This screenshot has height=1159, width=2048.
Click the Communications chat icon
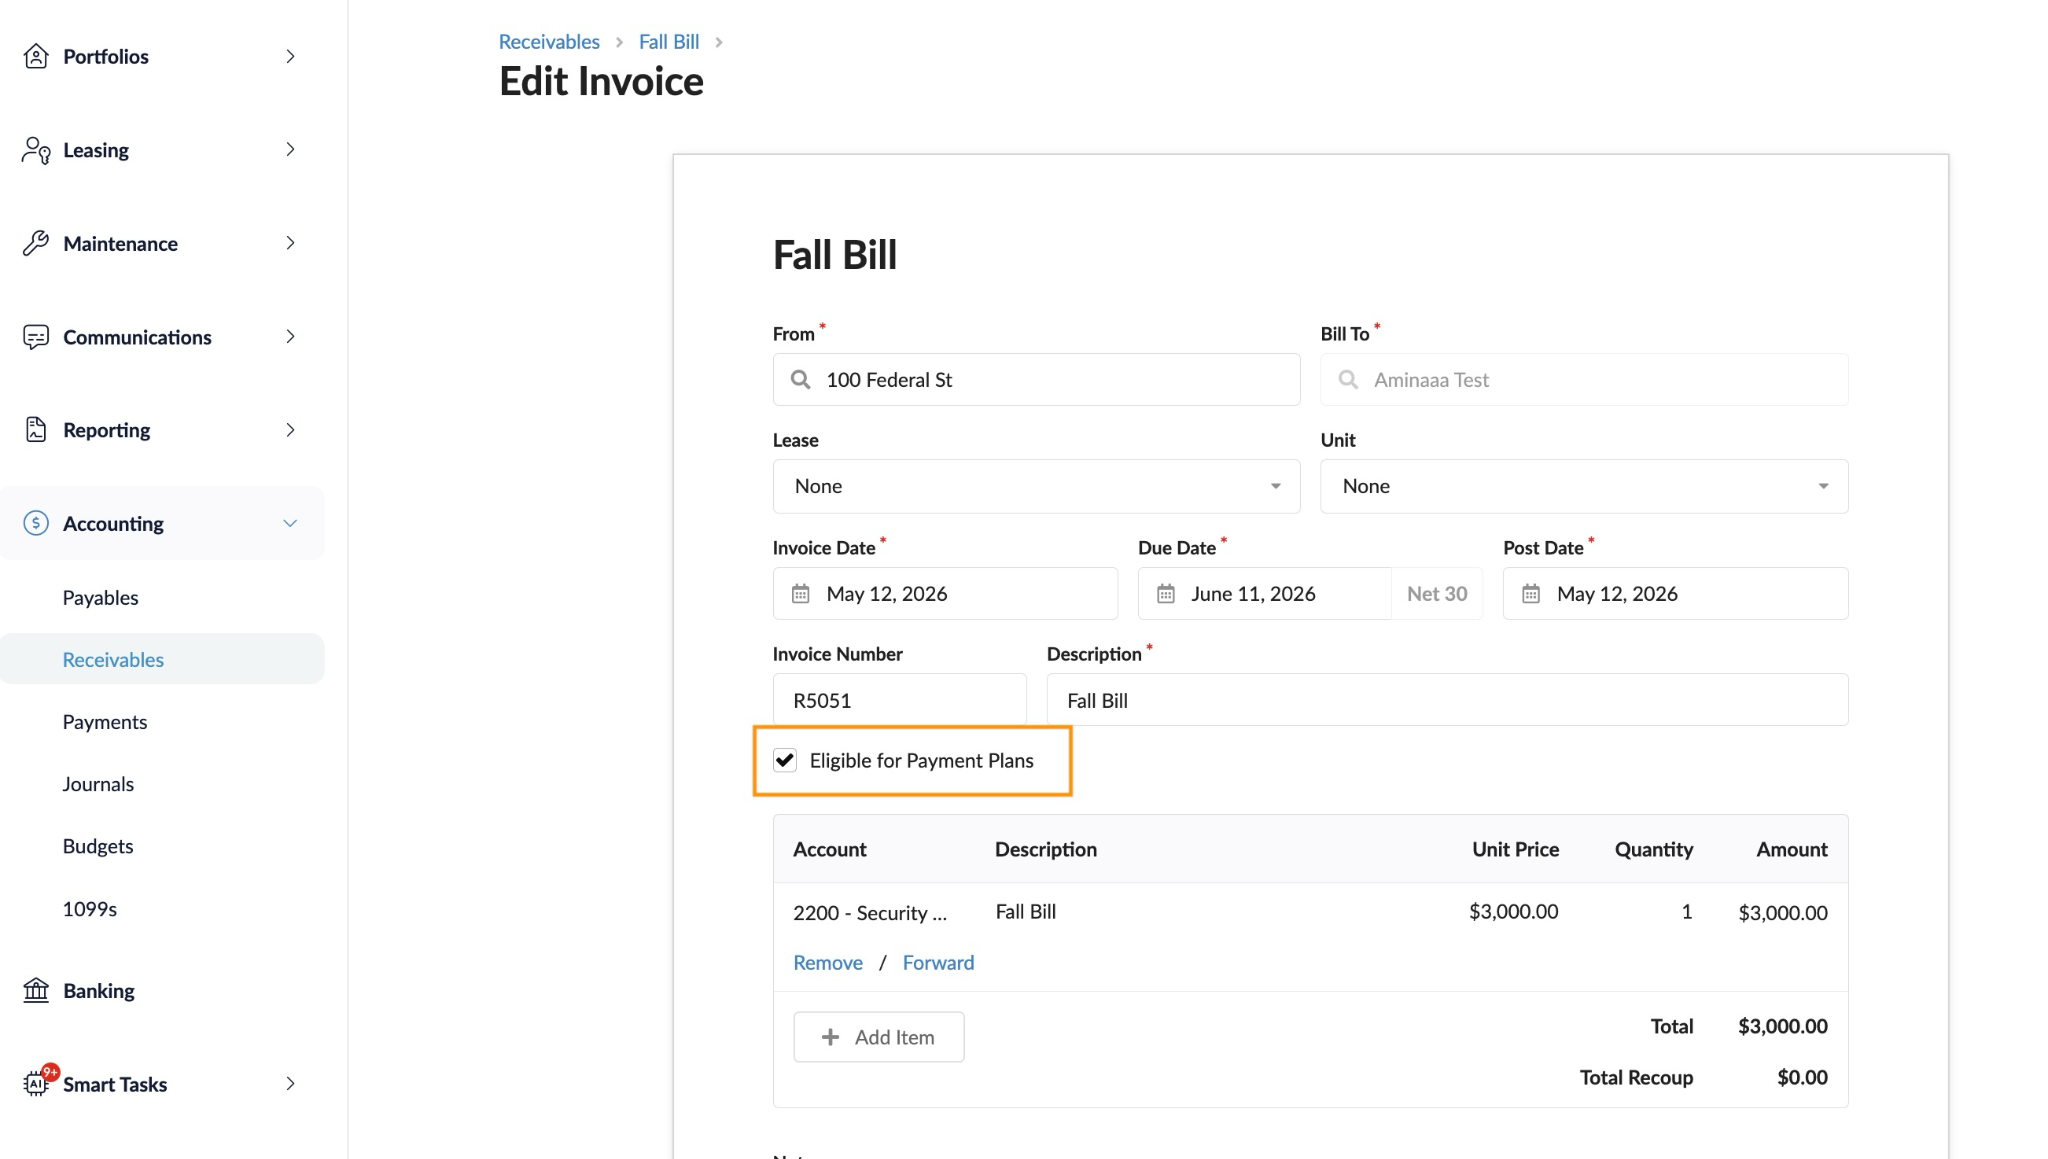click(36, 337)
